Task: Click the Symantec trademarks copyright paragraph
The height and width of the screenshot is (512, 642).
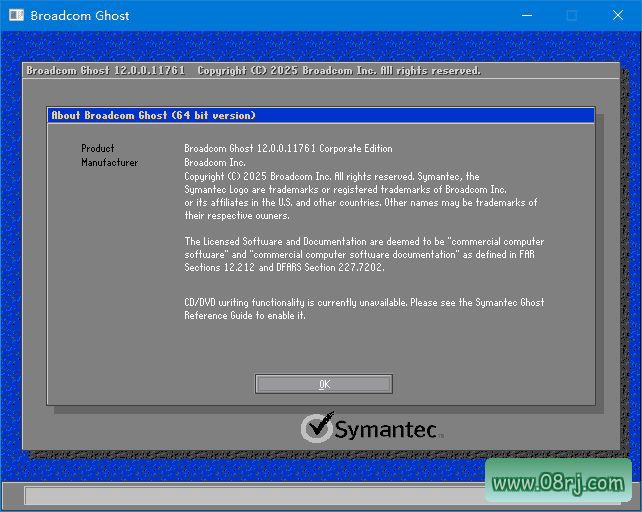Action: click(x=360, y=195)
